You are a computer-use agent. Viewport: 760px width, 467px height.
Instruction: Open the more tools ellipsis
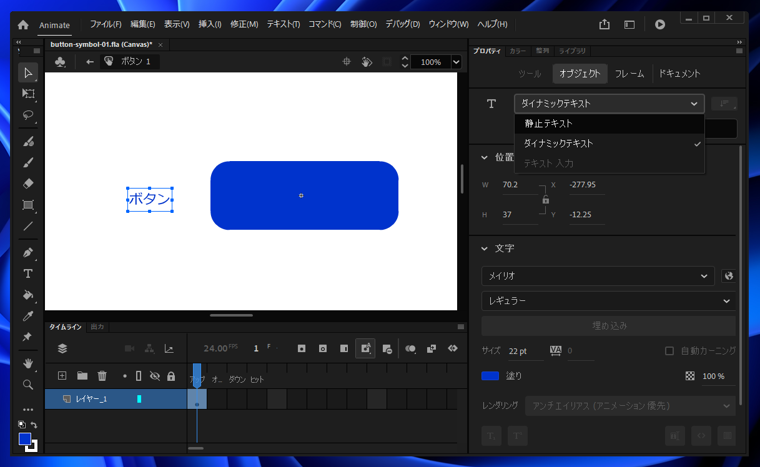click(28, 410)
